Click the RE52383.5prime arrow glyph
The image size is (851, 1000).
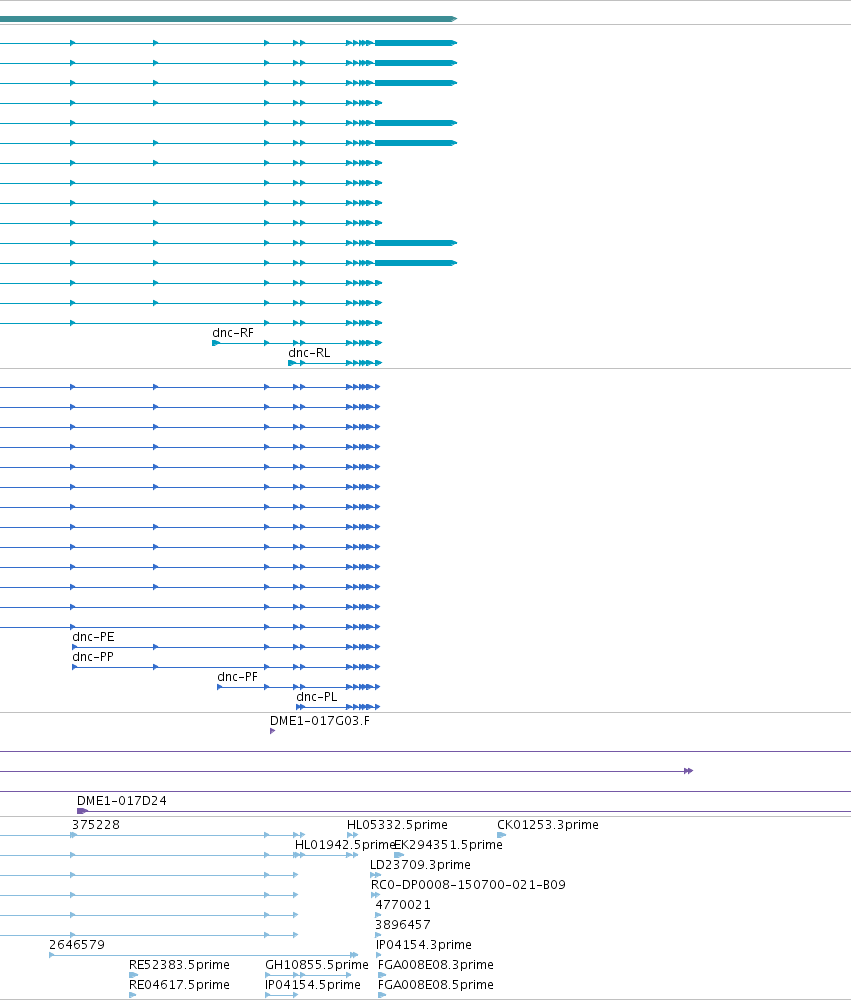(133, 974)
